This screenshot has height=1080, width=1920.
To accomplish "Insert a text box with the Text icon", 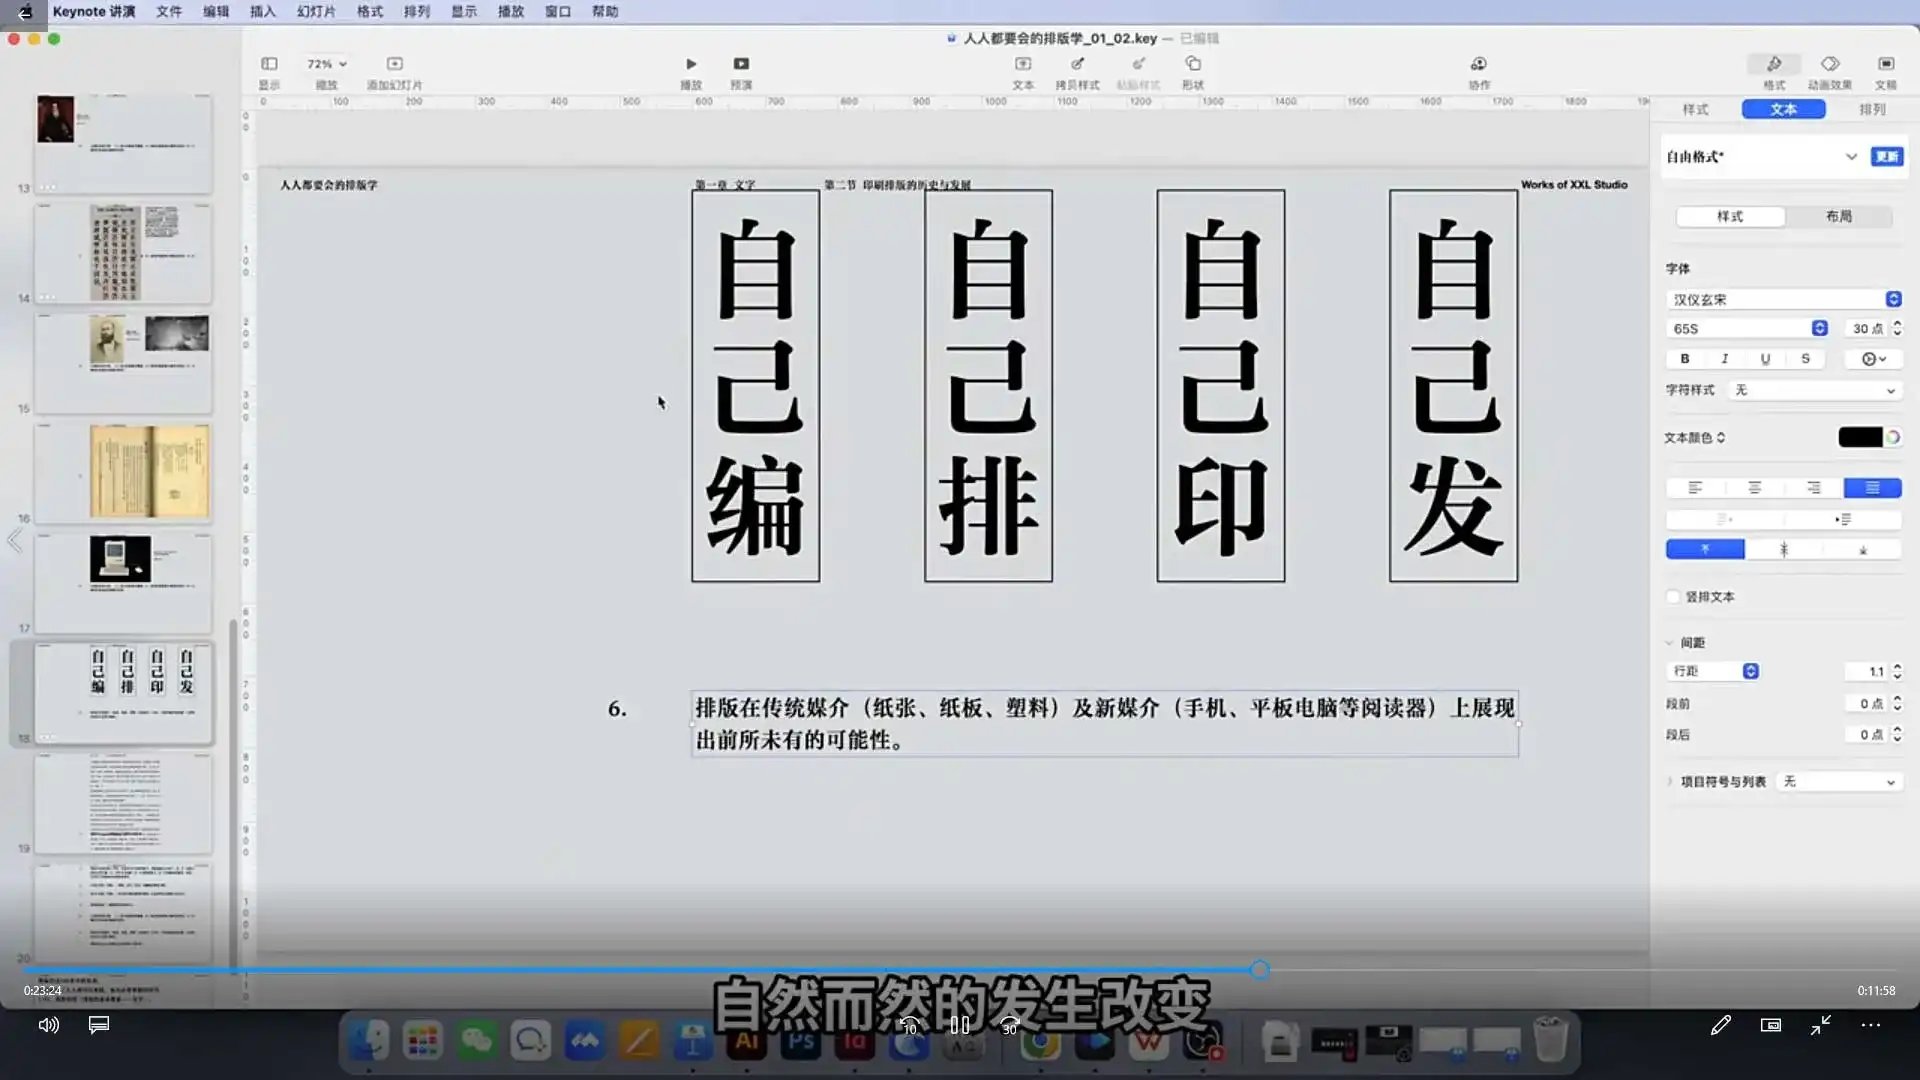I will (x=1022, y=64).
